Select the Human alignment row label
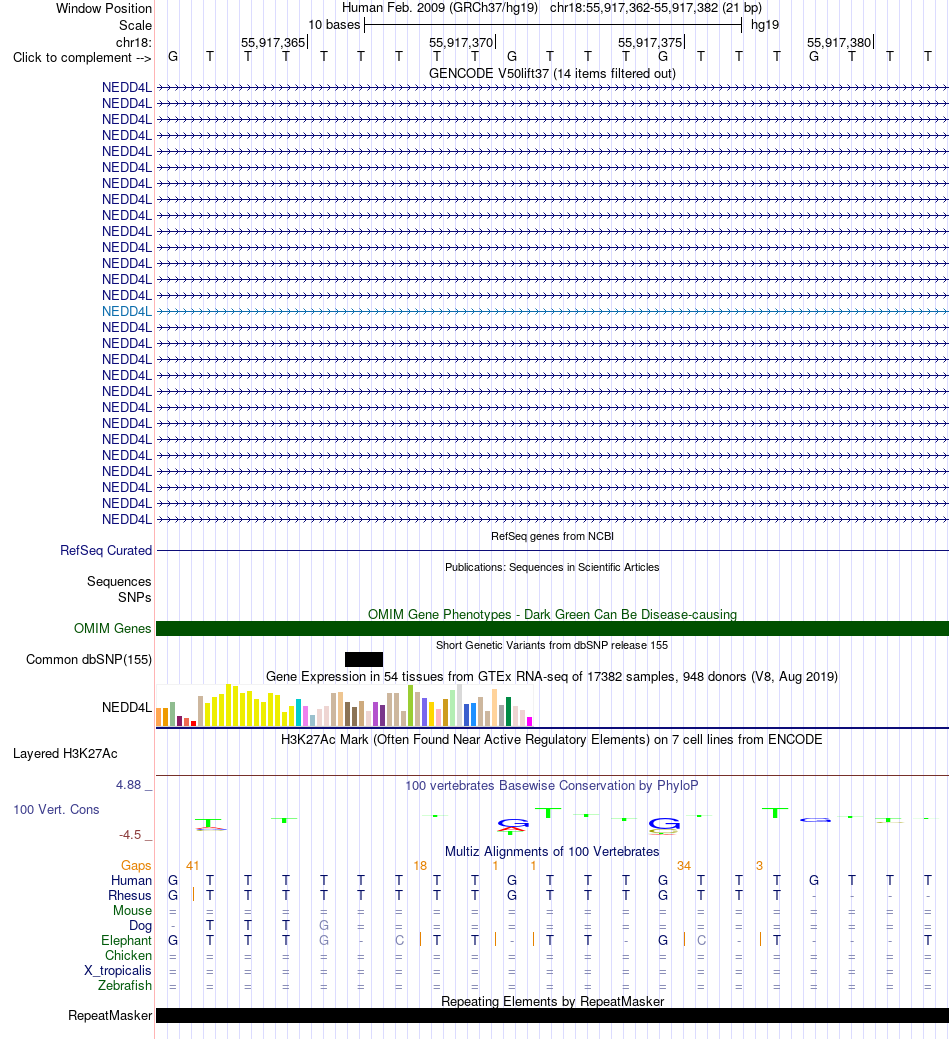This screenshot has width=950, height=1039. point(131,881)
